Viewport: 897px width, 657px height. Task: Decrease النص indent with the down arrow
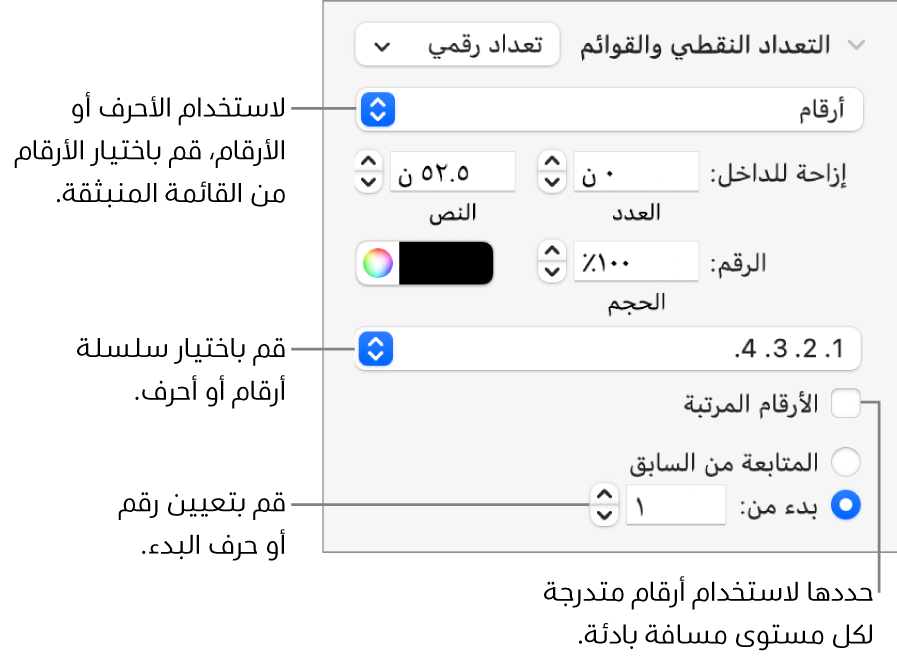pyautogui.click(x=369, y=181)
